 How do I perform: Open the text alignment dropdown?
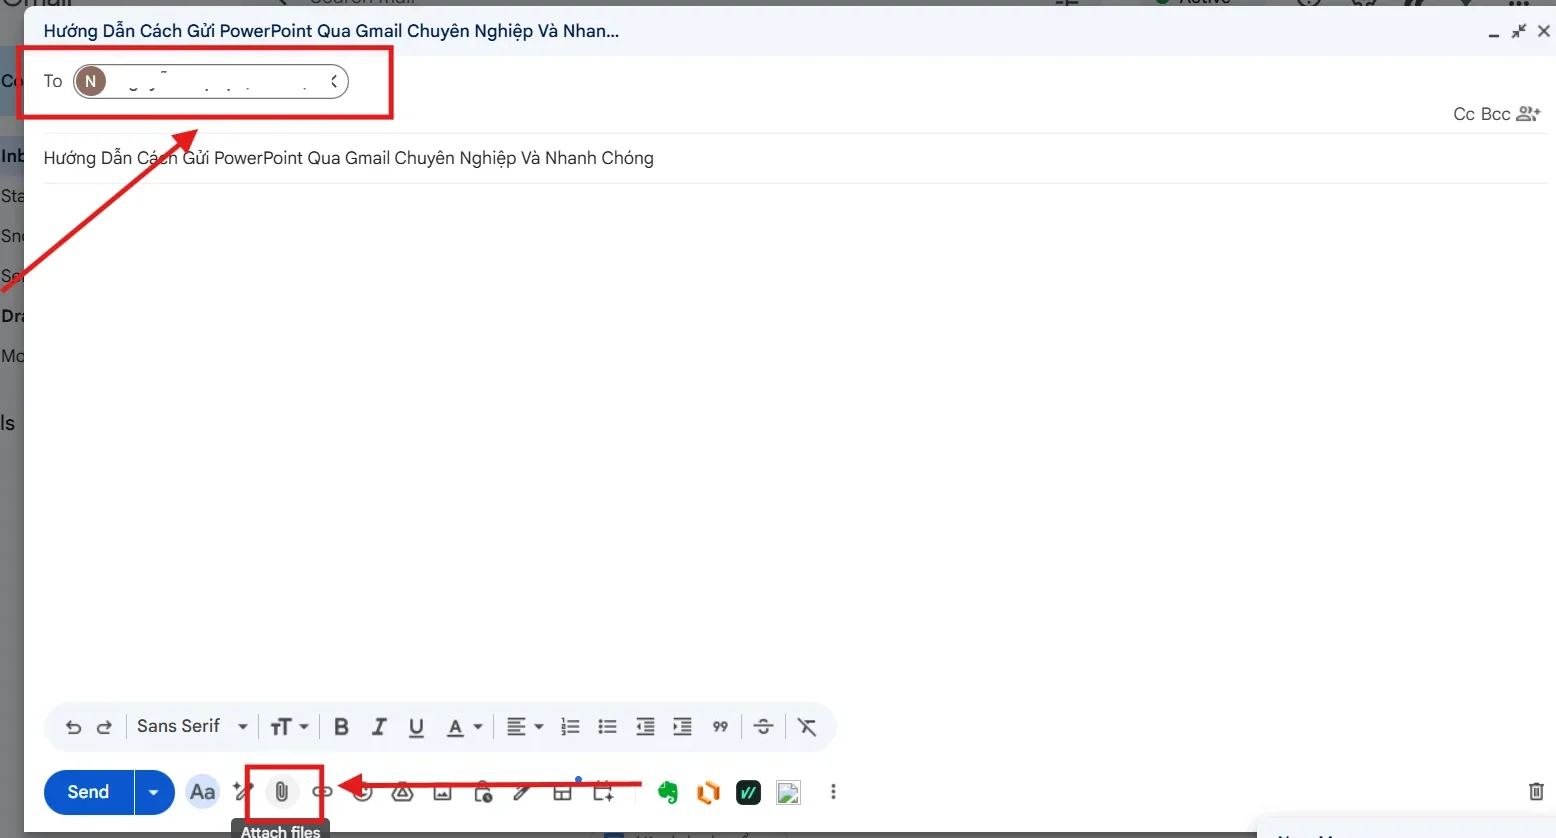point(524,727)
